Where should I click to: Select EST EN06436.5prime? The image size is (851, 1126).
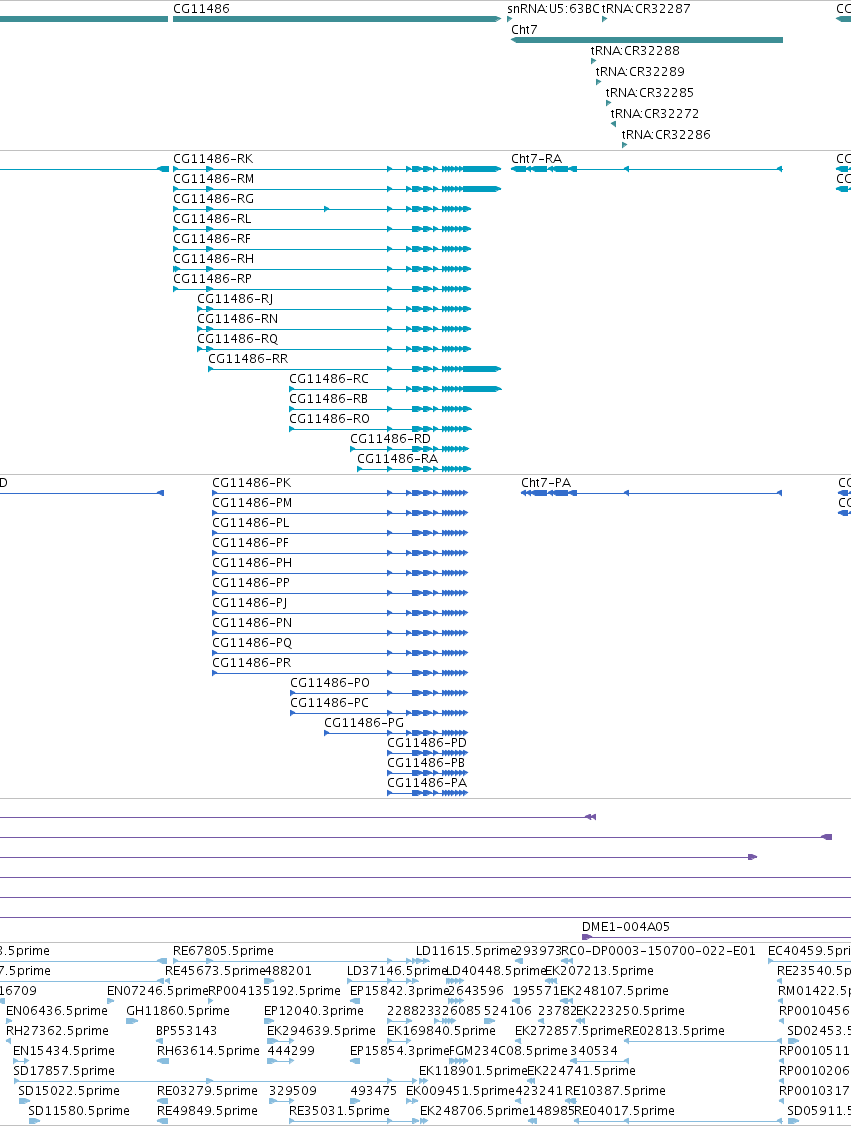point(57,1011)
